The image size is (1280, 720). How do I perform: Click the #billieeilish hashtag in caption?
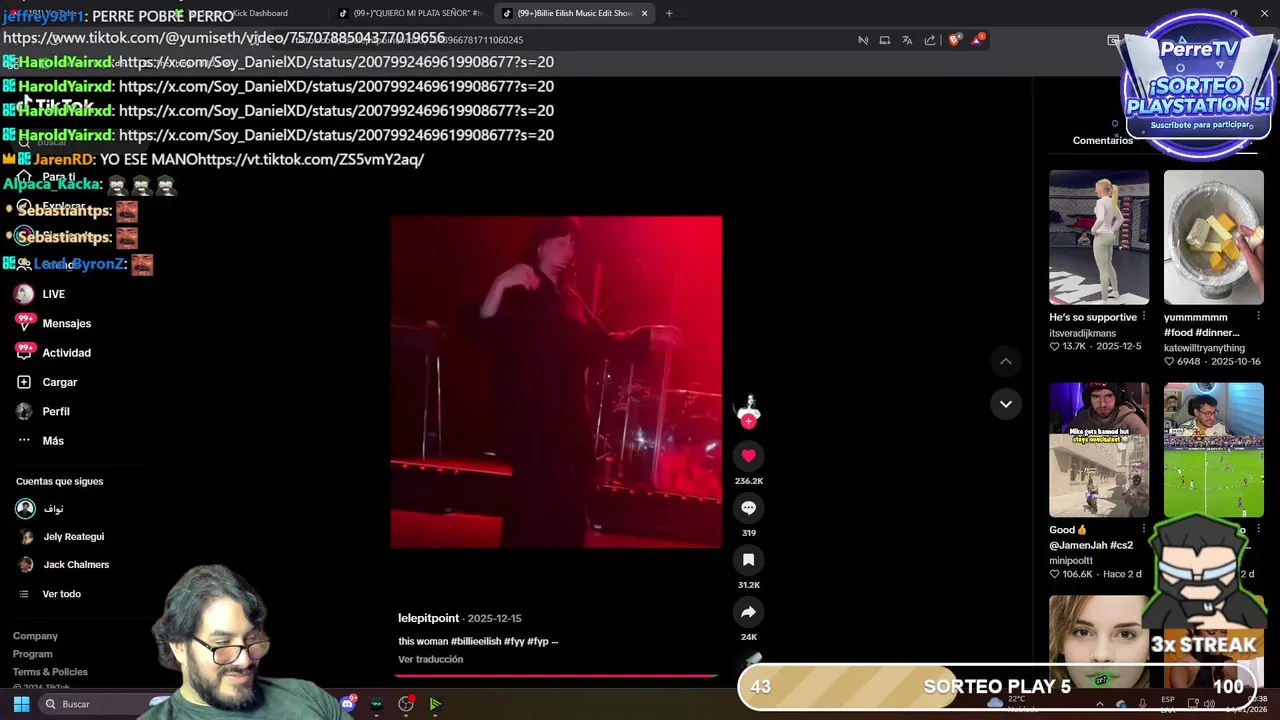(475, 642)
